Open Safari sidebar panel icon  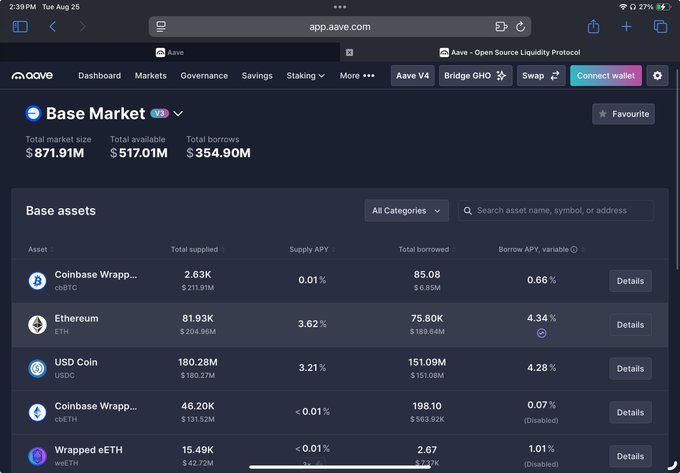tap(20, 27)
